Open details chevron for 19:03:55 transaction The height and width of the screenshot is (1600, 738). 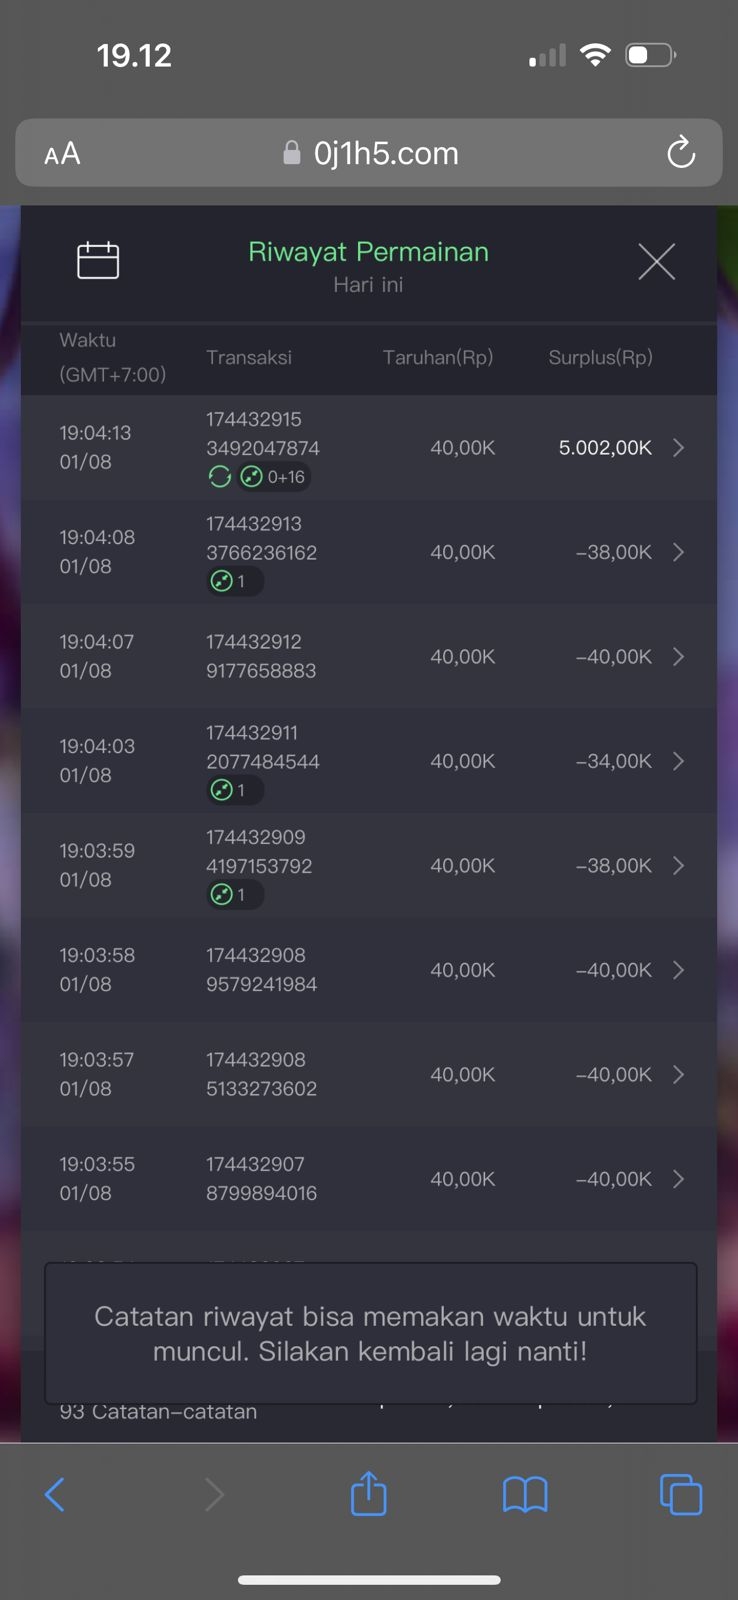coord(679,1179)
